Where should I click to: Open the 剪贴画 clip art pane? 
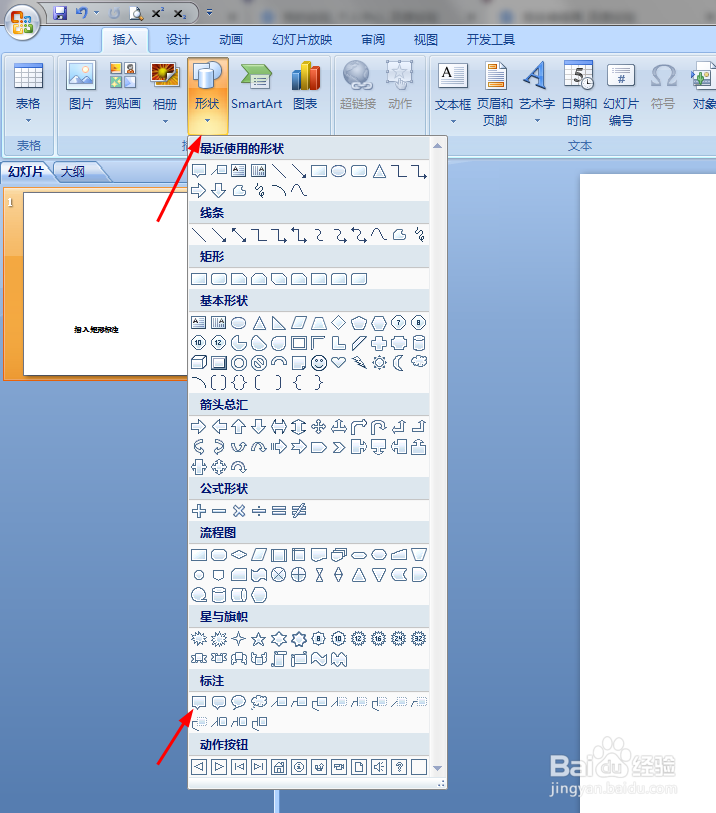(x=123, y=87)
